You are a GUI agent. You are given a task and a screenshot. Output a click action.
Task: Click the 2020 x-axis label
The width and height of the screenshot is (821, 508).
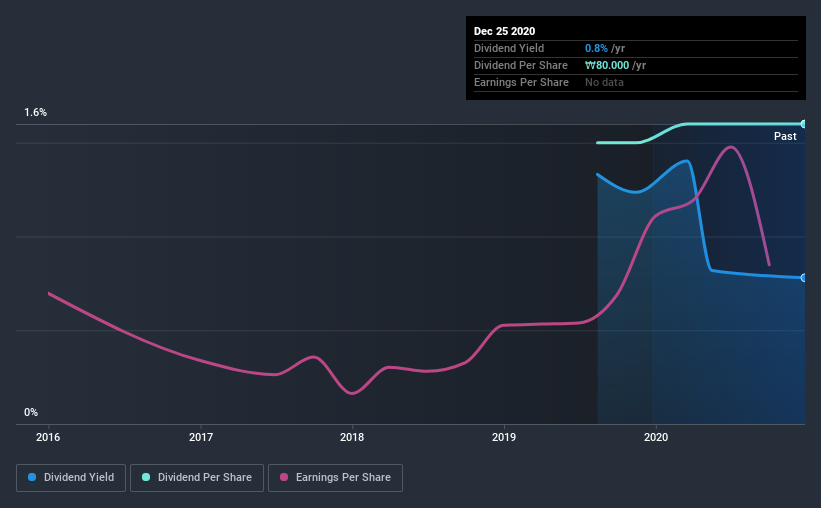656,437
